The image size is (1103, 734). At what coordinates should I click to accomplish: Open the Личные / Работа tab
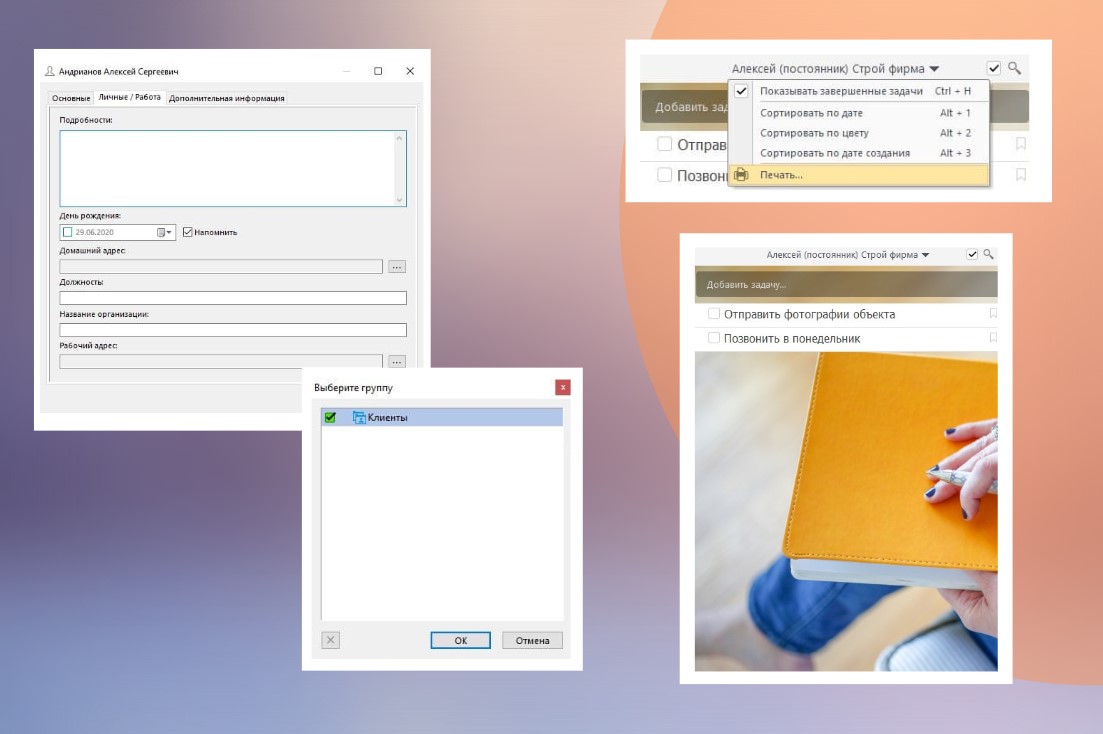129,97
